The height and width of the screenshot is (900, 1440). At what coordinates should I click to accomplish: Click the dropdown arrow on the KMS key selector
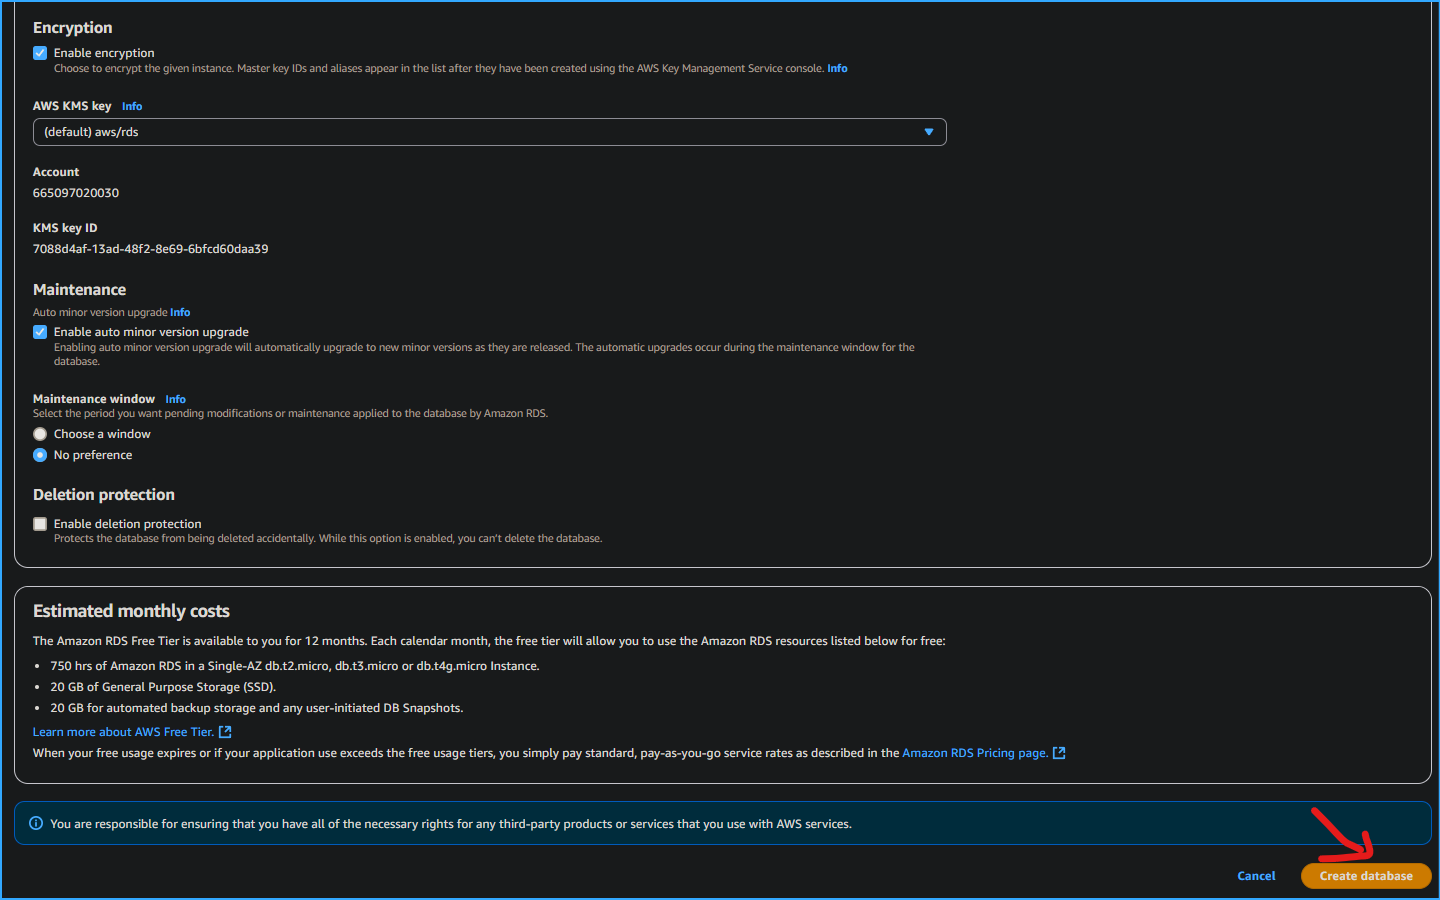point(928,131)
